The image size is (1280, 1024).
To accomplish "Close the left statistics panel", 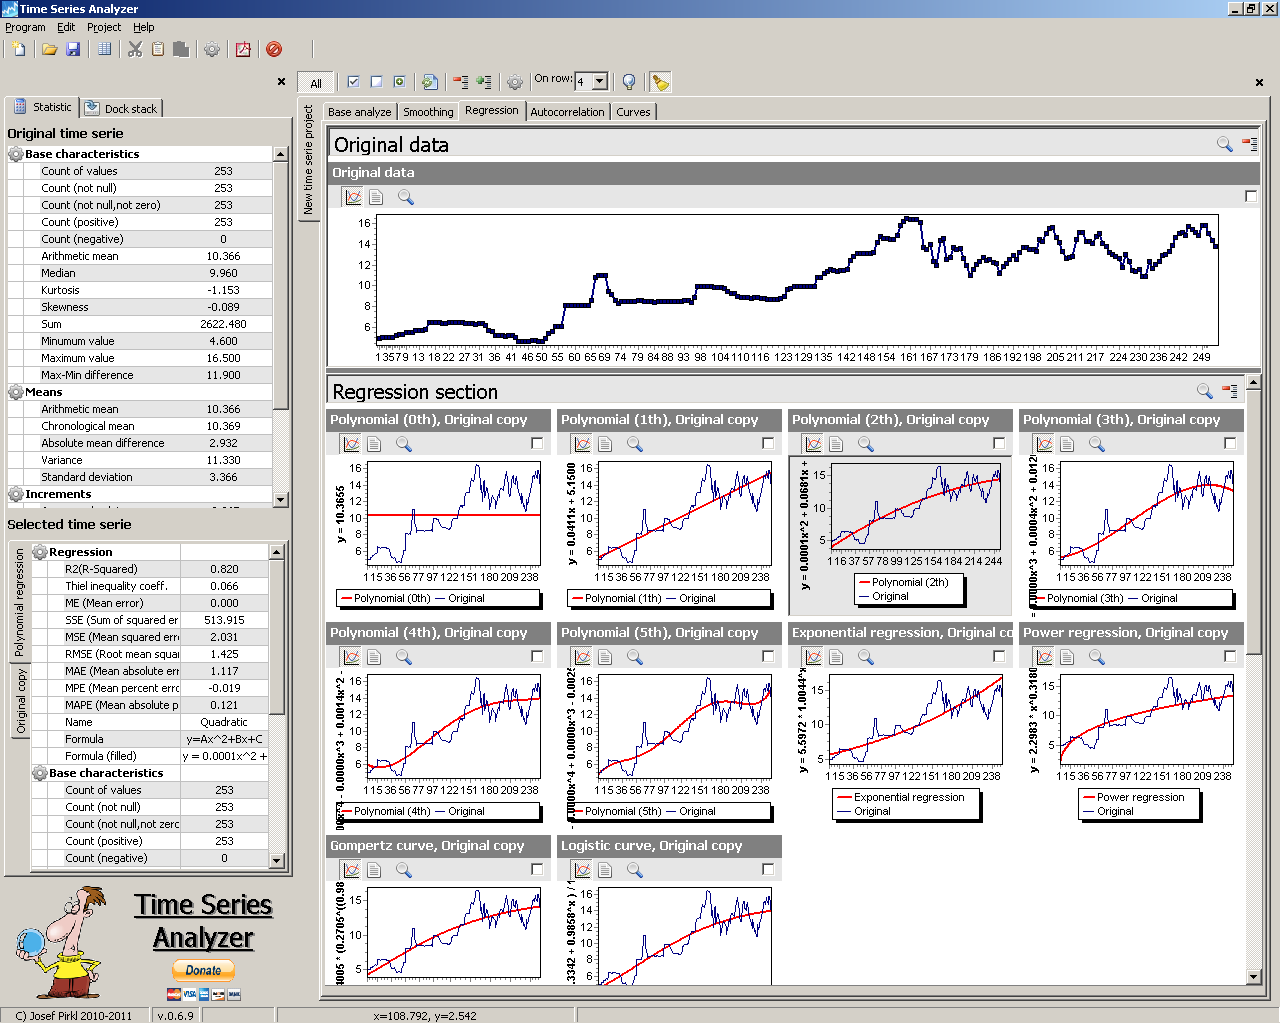I will pos(281,82).
